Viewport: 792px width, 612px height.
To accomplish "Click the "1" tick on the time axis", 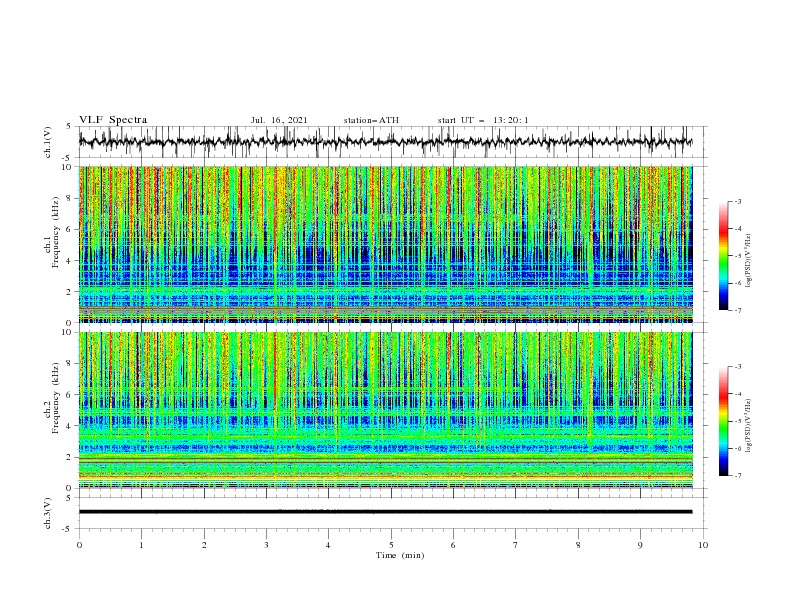I will [141, 545].
